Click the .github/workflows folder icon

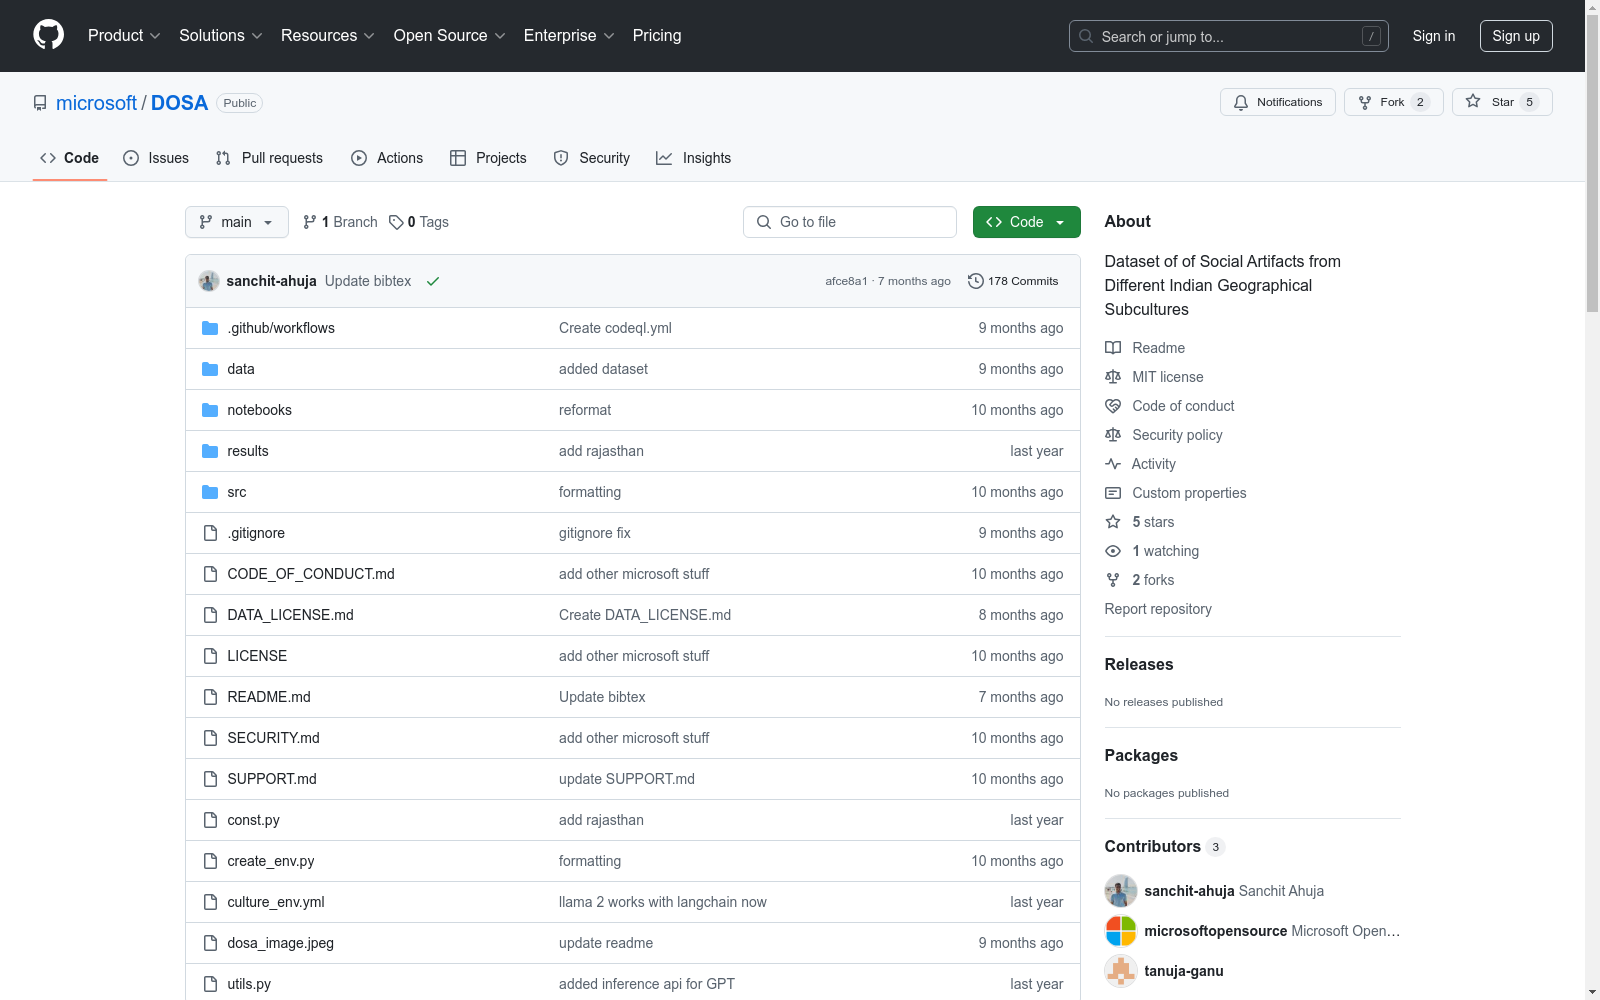210,328
